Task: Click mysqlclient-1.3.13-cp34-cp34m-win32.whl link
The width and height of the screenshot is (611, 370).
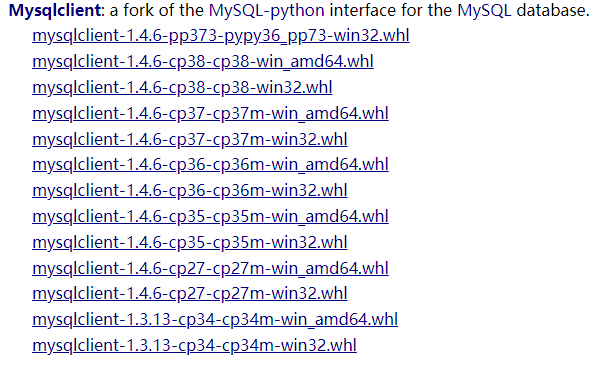Action: tap(194, 345)
